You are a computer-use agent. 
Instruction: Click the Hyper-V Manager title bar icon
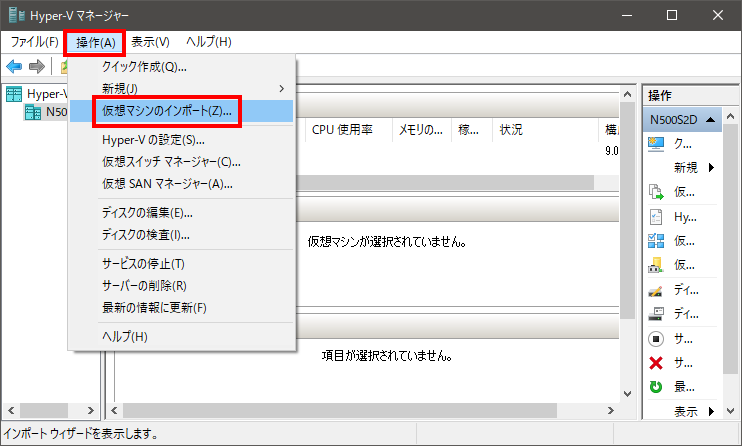click(17, 15)
